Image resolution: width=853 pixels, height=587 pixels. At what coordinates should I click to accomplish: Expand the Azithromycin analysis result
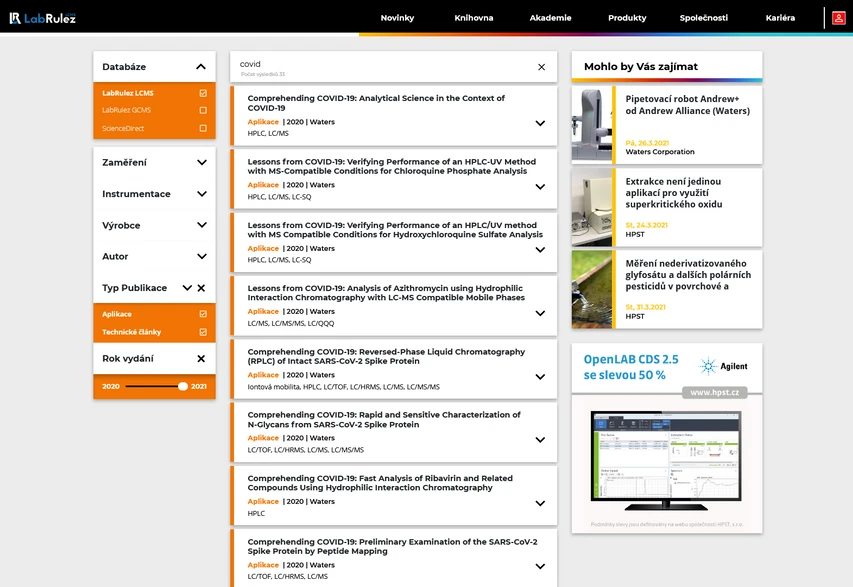(x=540, y=313)
